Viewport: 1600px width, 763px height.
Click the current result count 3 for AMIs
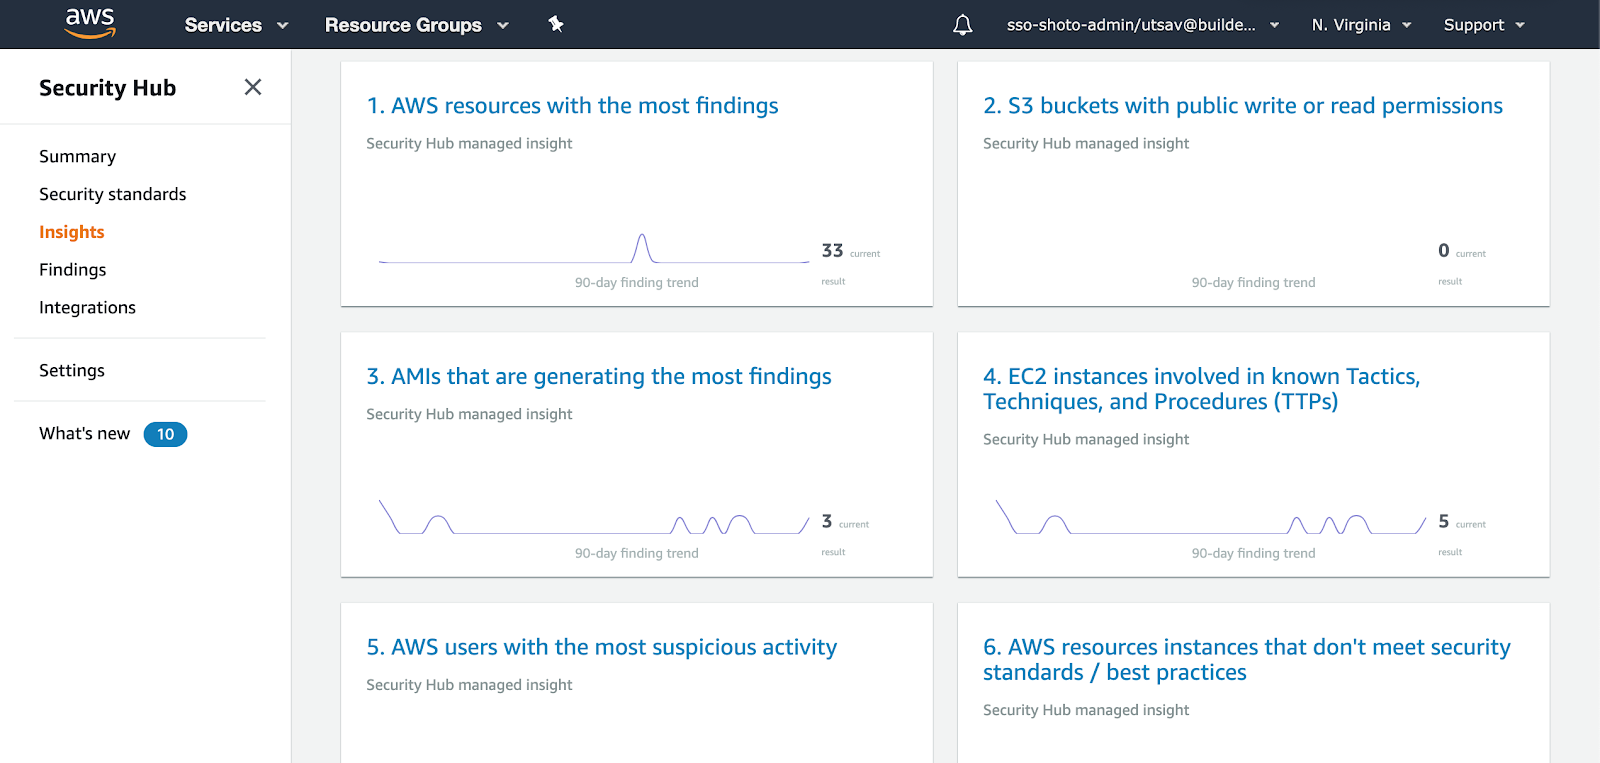827,521
